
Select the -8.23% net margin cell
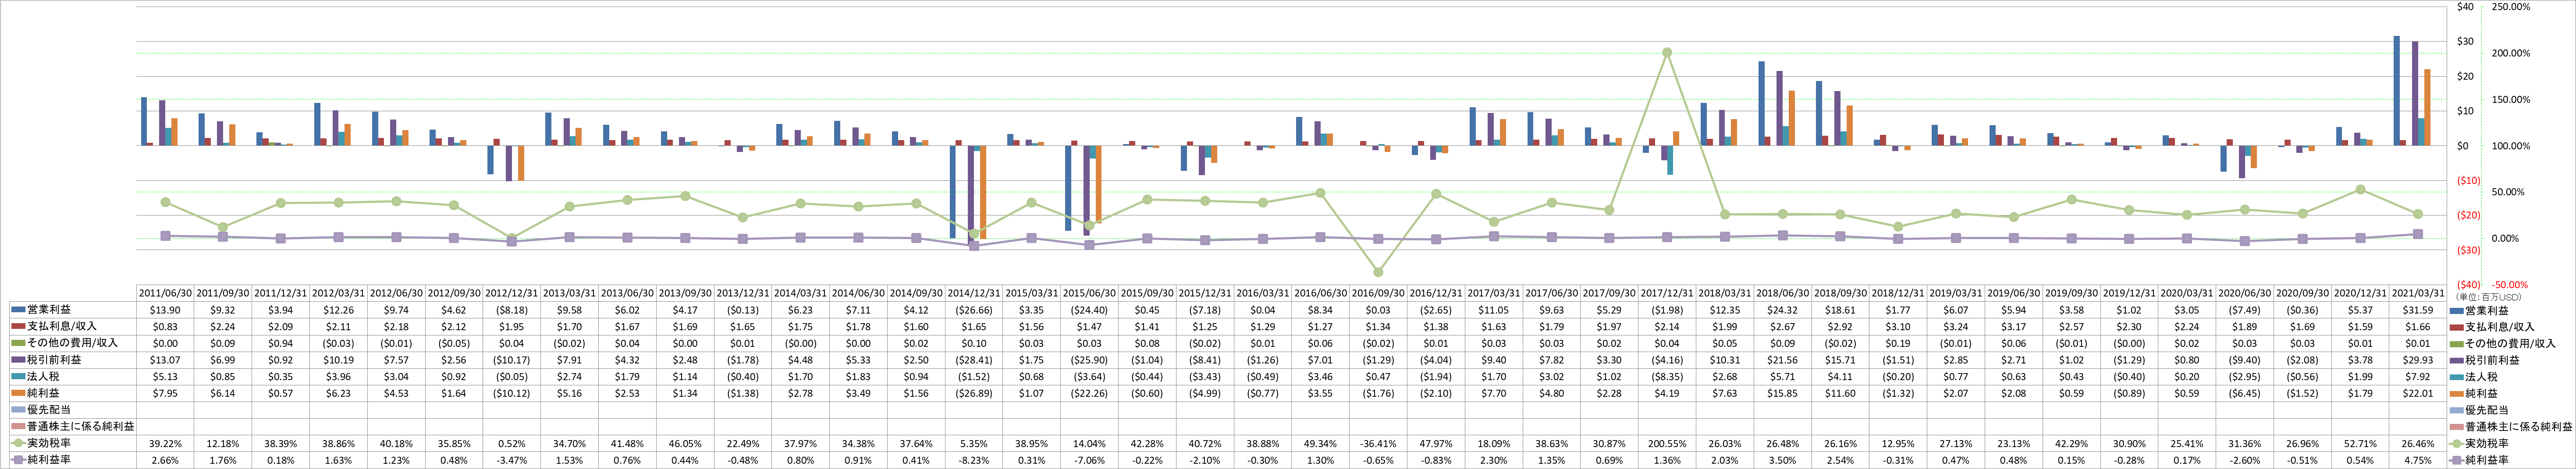coord(974,460)
